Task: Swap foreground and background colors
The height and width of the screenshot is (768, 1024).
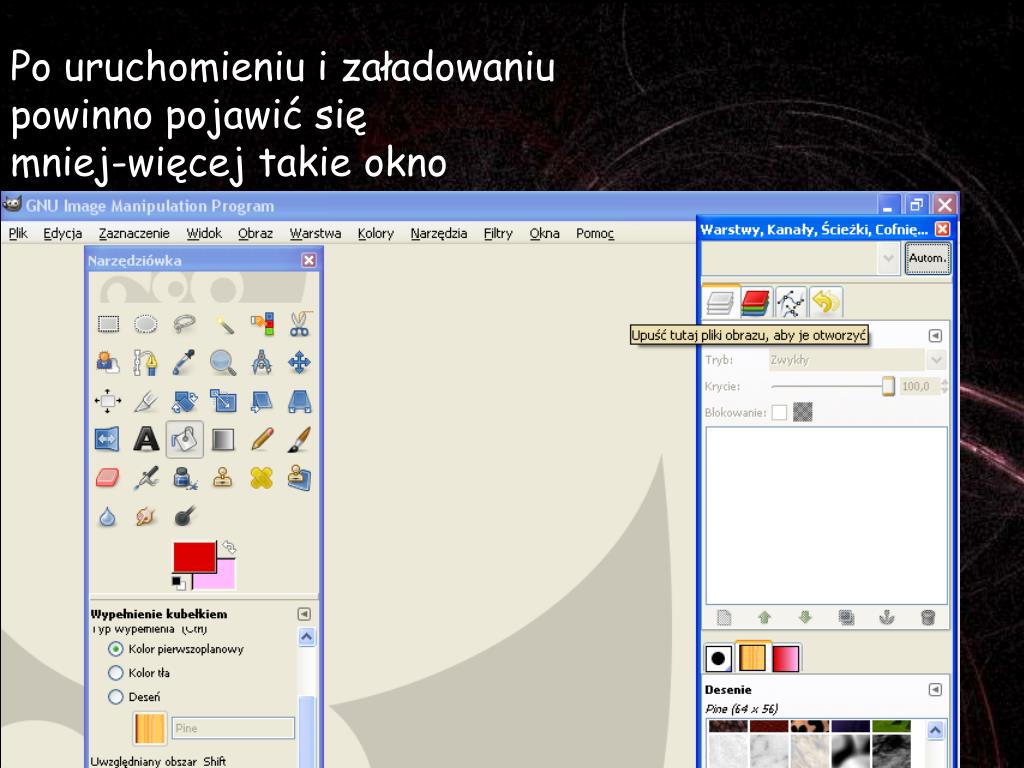Action: click(x=229, y=546)
